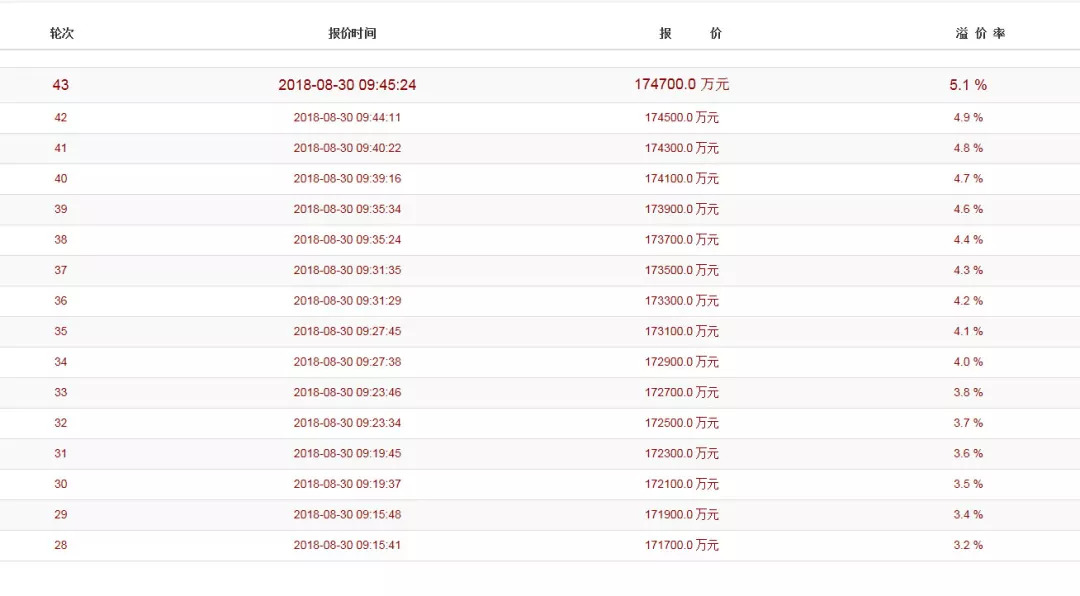The height and width of the screenshot is (596, 1080).
Task: Click timestamp 2018-08-30 09:39:16
Action: (x=347, y=178)
